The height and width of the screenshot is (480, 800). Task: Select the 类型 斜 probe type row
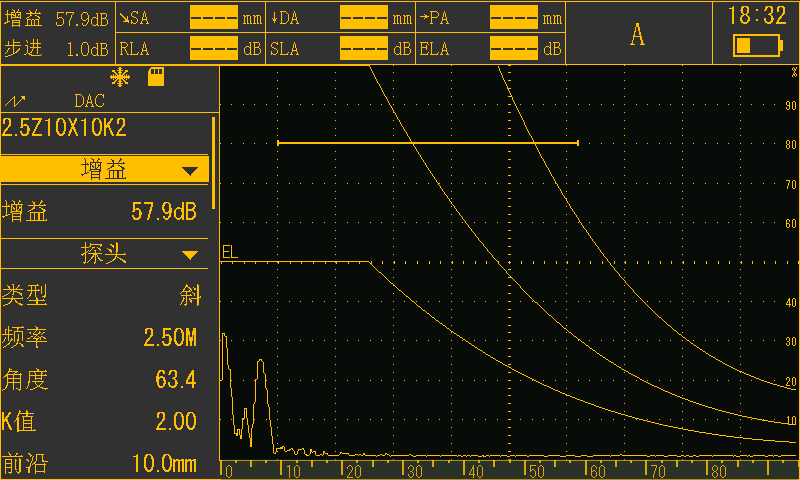point(104,295)
